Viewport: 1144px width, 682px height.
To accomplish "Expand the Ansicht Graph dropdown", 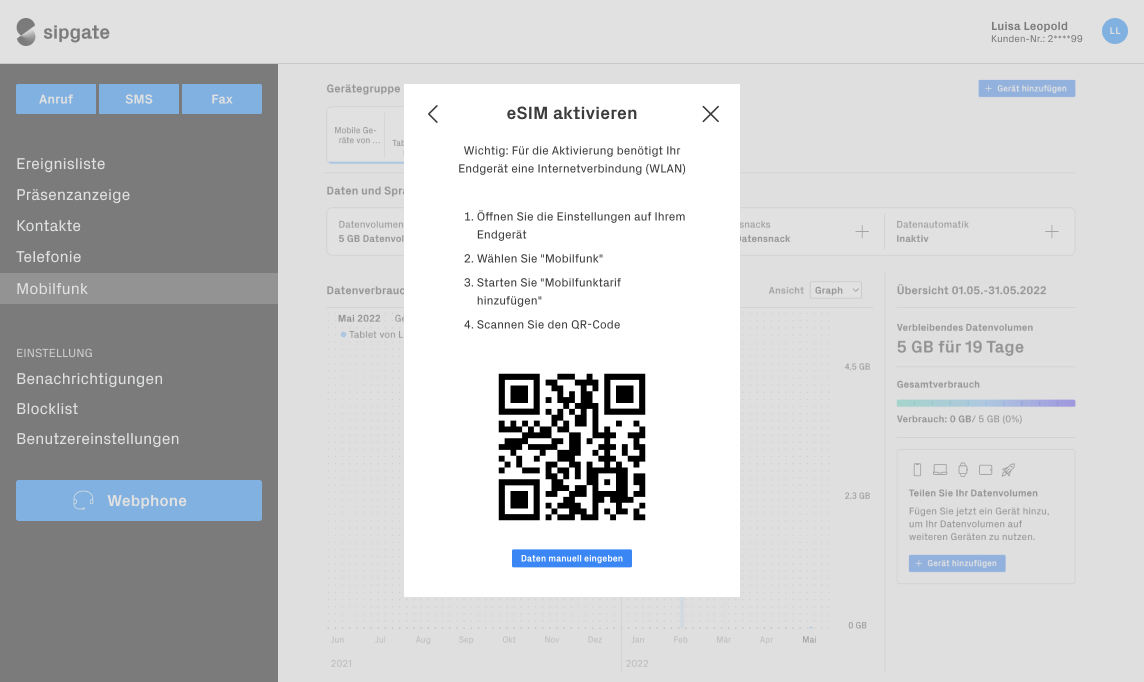I will click(835, 290).
